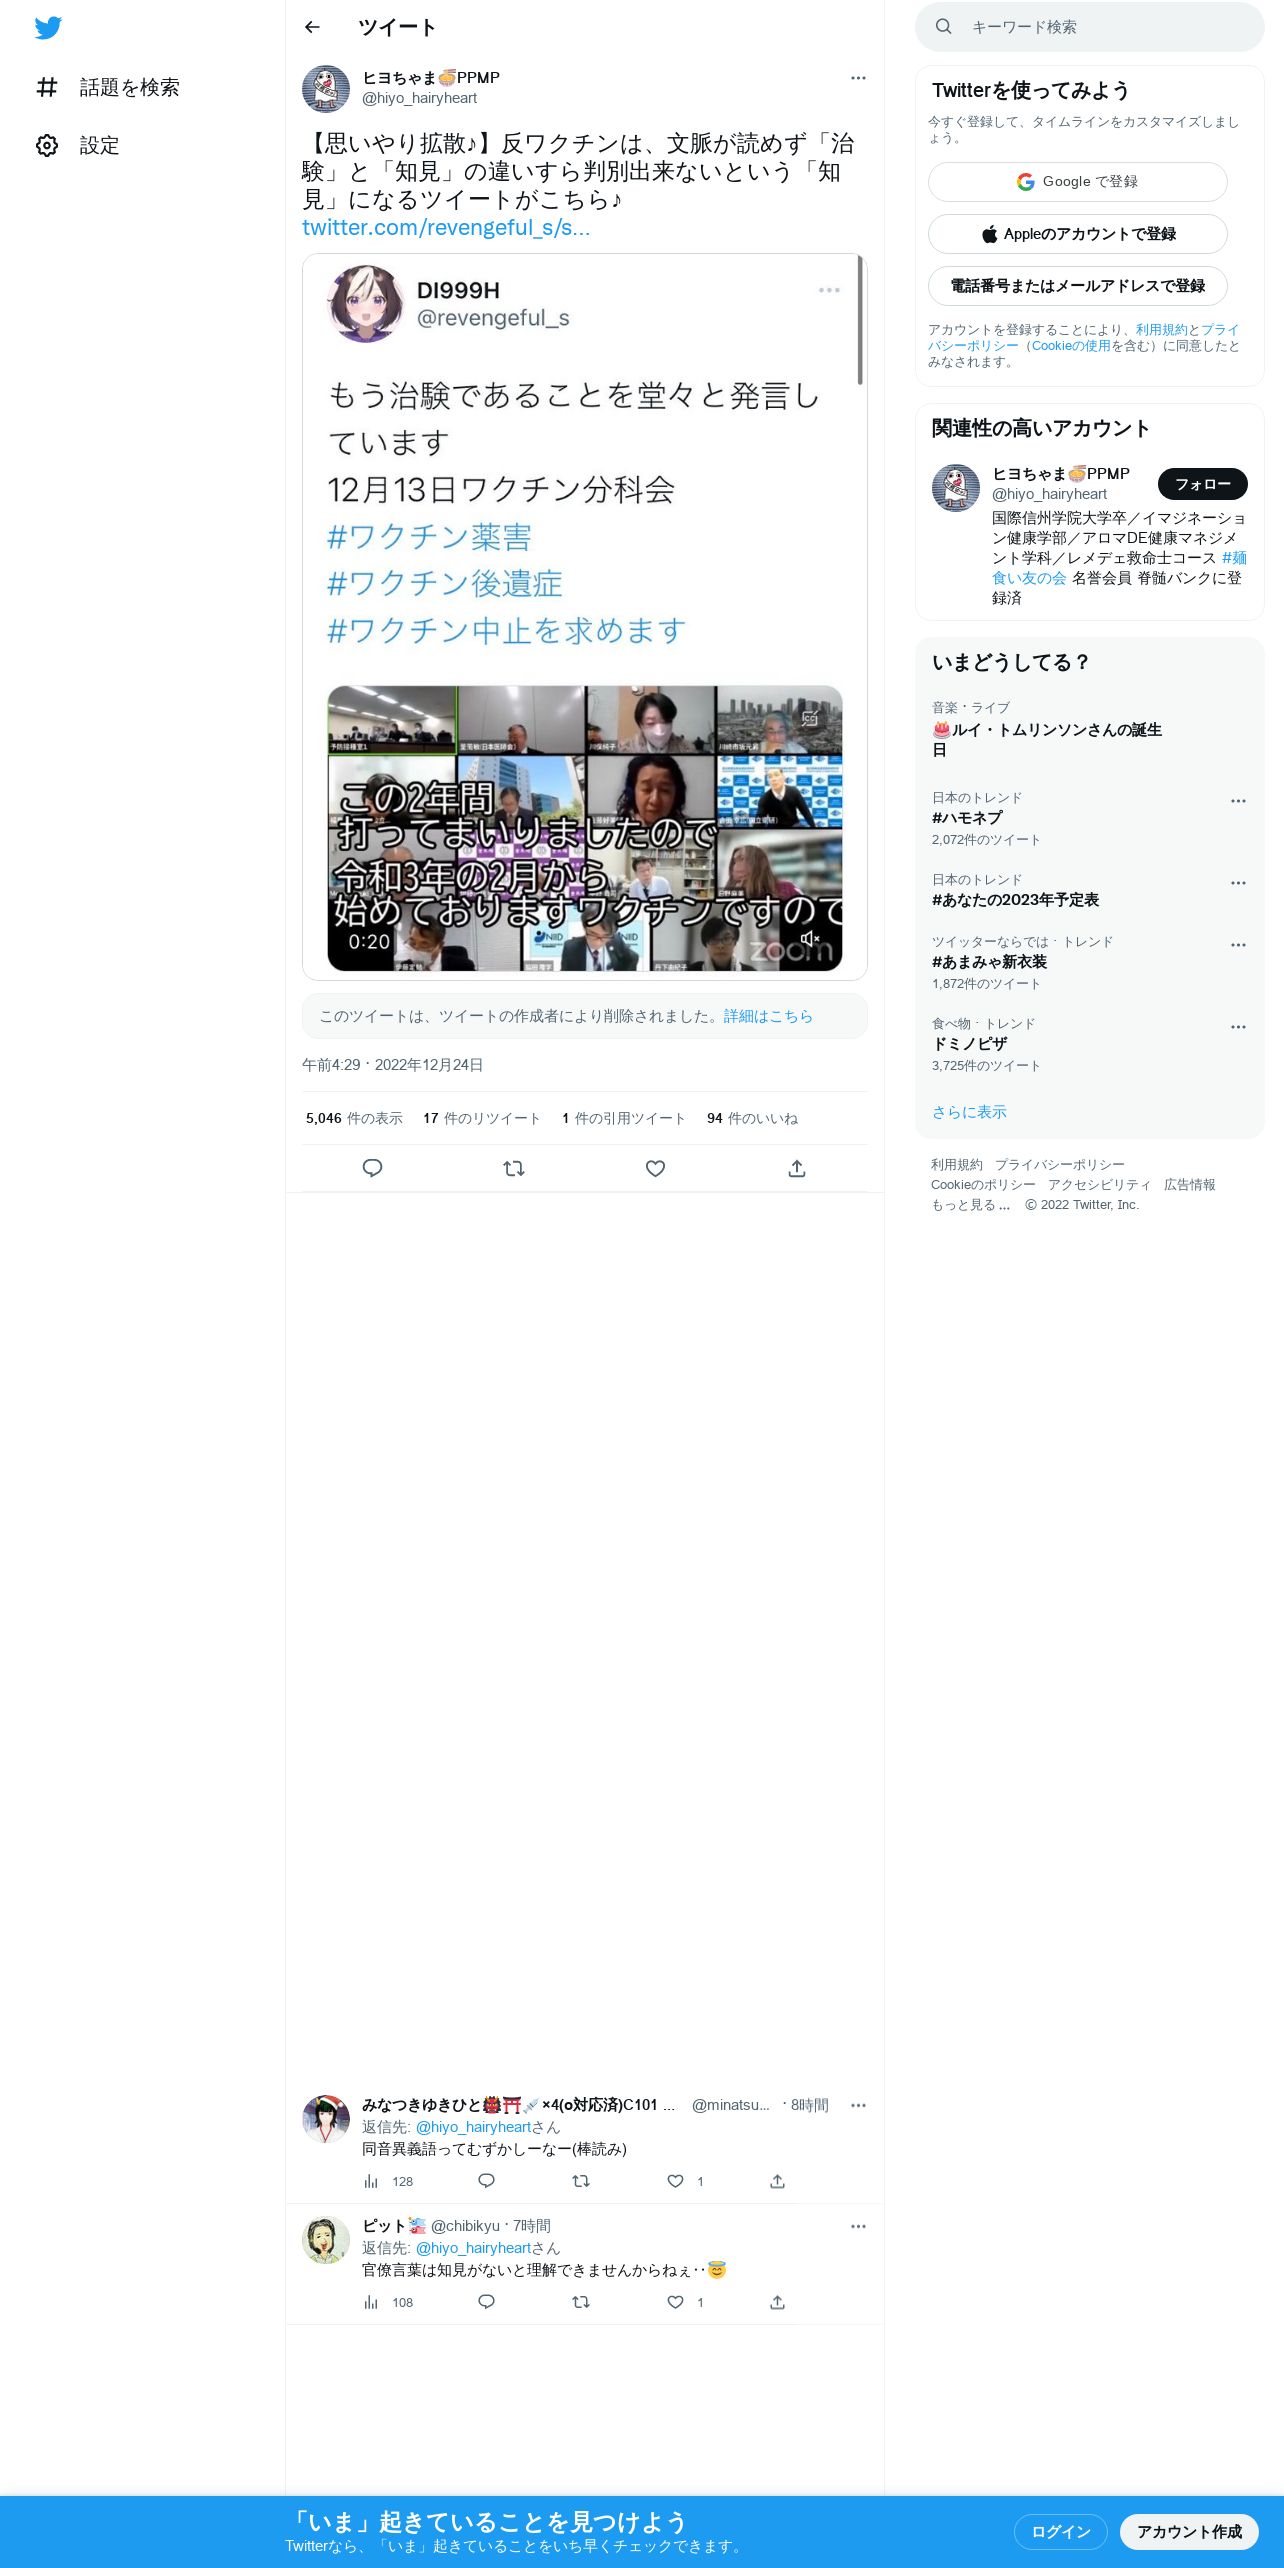Screen dimensions: 1284x2568
Task: Share みなつきゆきひと's reply
Action: pyautogui.click(x=777, y=2181)
